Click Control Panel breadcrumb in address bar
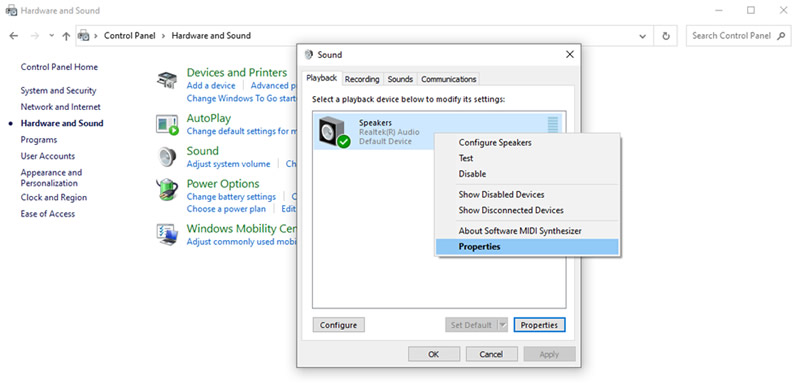Screen dimensions: 800x392 [130, 36]
